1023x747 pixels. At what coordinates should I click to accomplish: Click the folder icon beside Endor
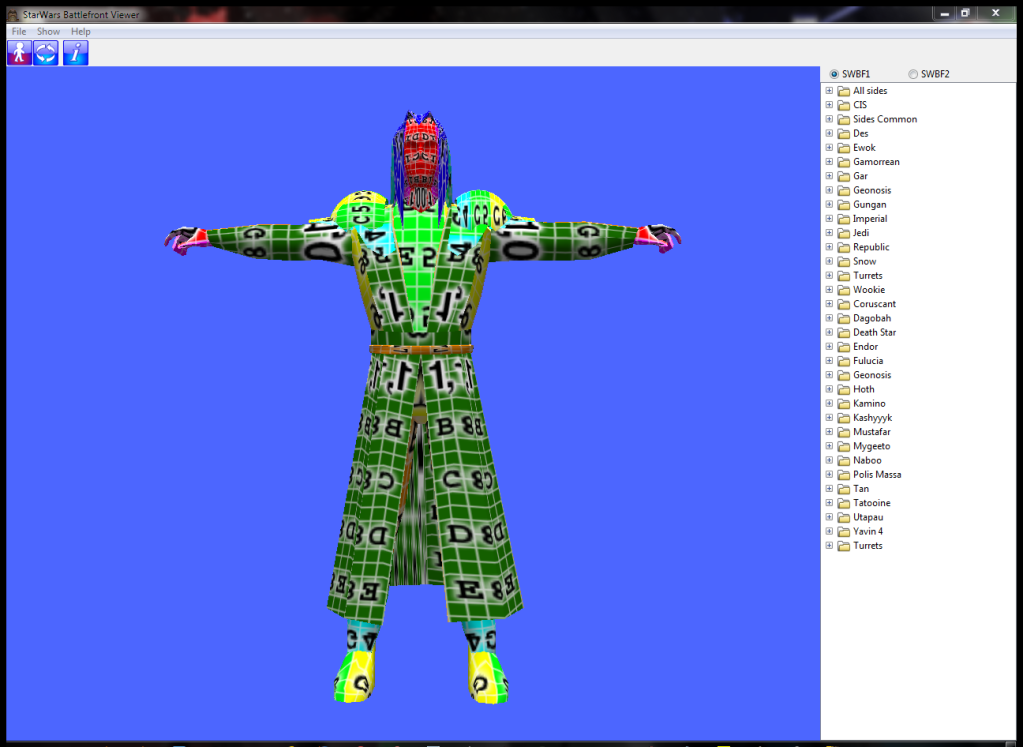click(844, 347)
